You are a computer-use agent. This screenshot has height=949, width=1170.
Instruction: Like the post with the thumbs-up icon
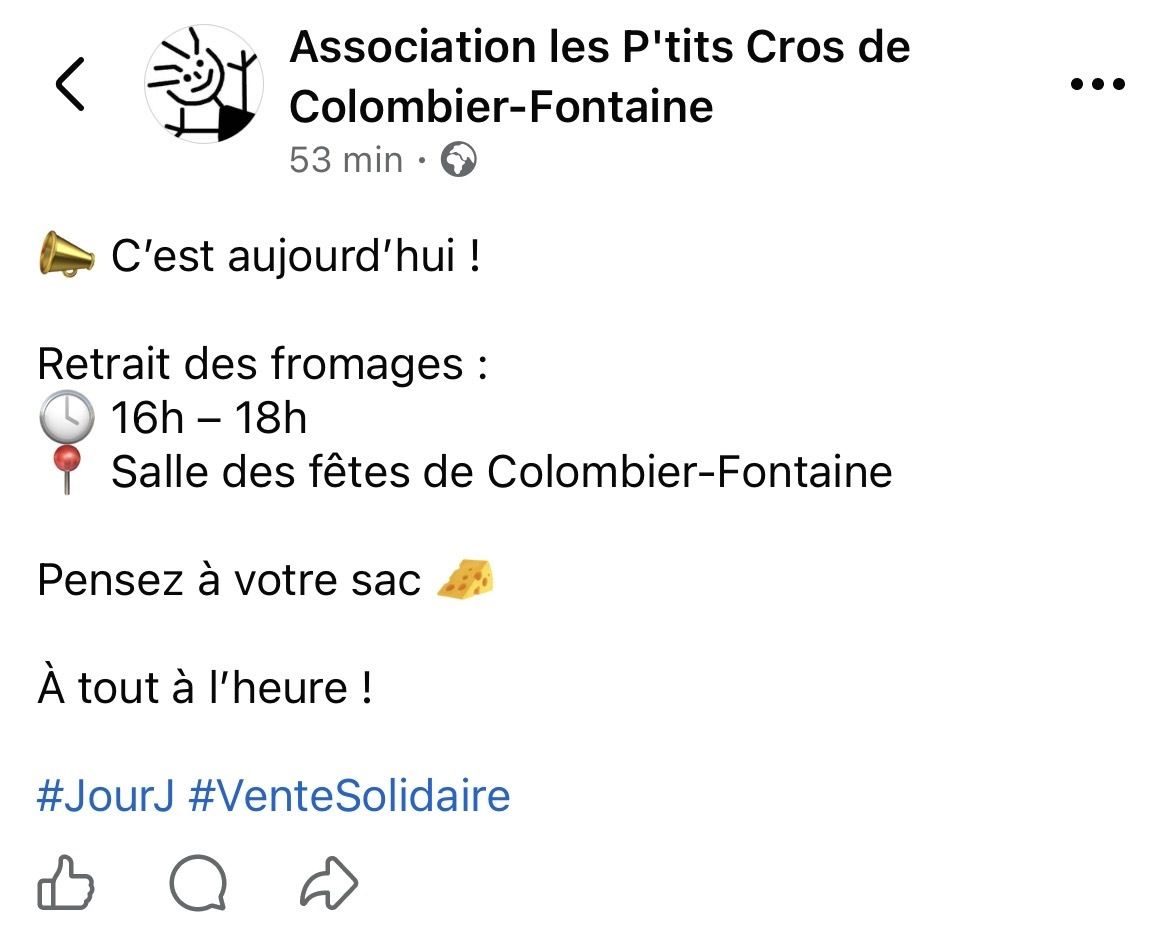[x=66, y=883]
